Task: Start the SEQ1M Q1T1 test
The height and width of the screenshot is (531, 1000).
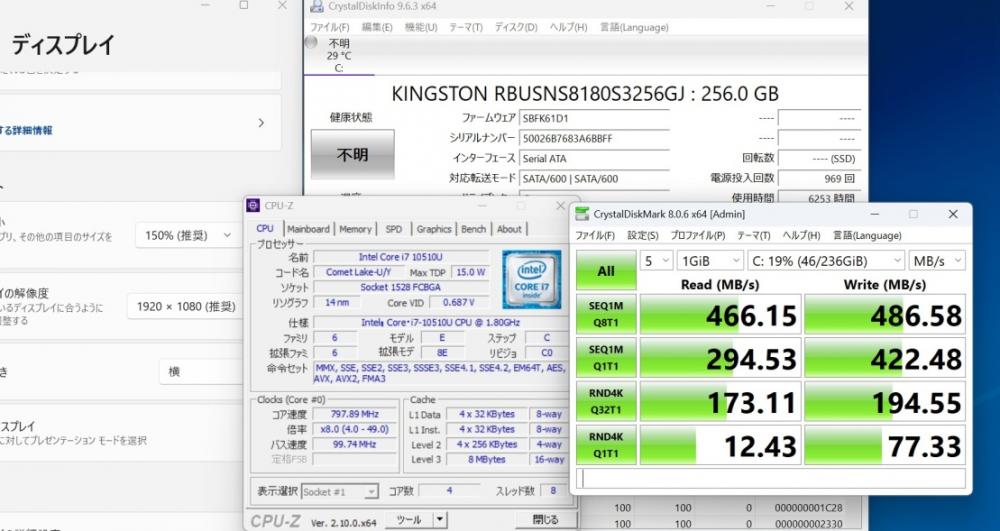Action: (606, 358)
